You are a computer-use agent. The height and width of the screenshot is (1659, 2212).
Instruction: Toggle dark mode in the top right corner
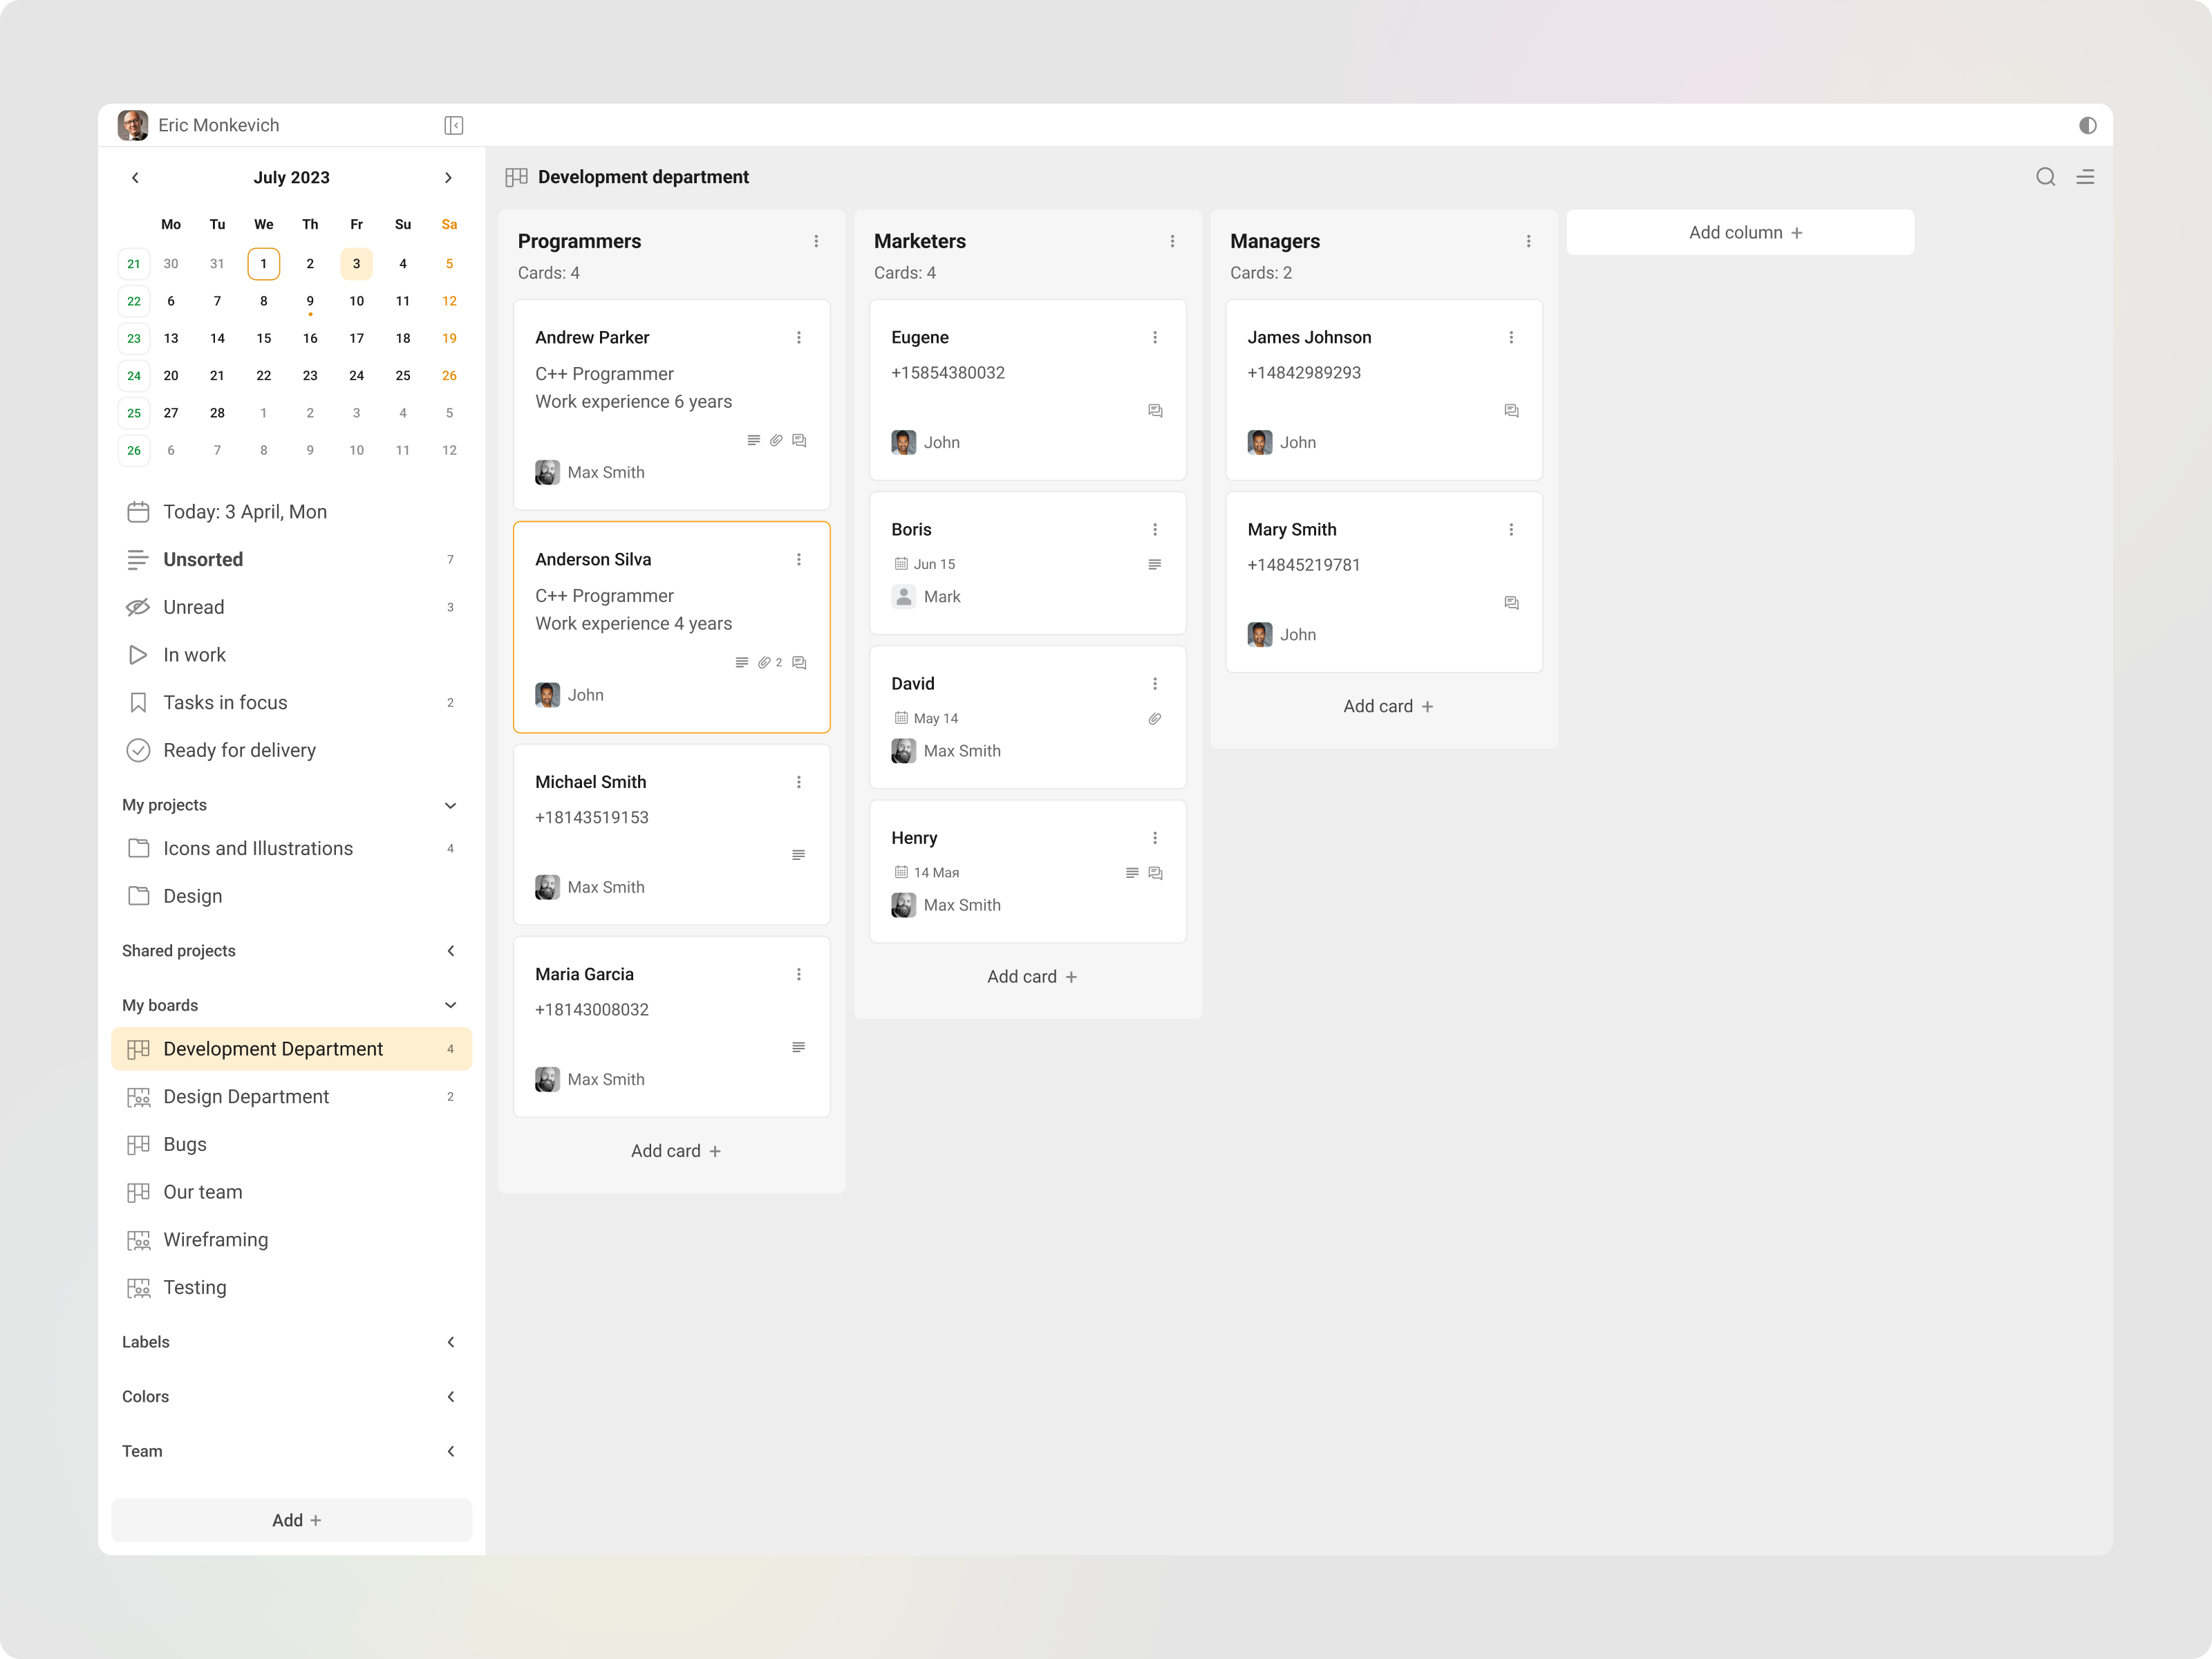[2088, 125]
